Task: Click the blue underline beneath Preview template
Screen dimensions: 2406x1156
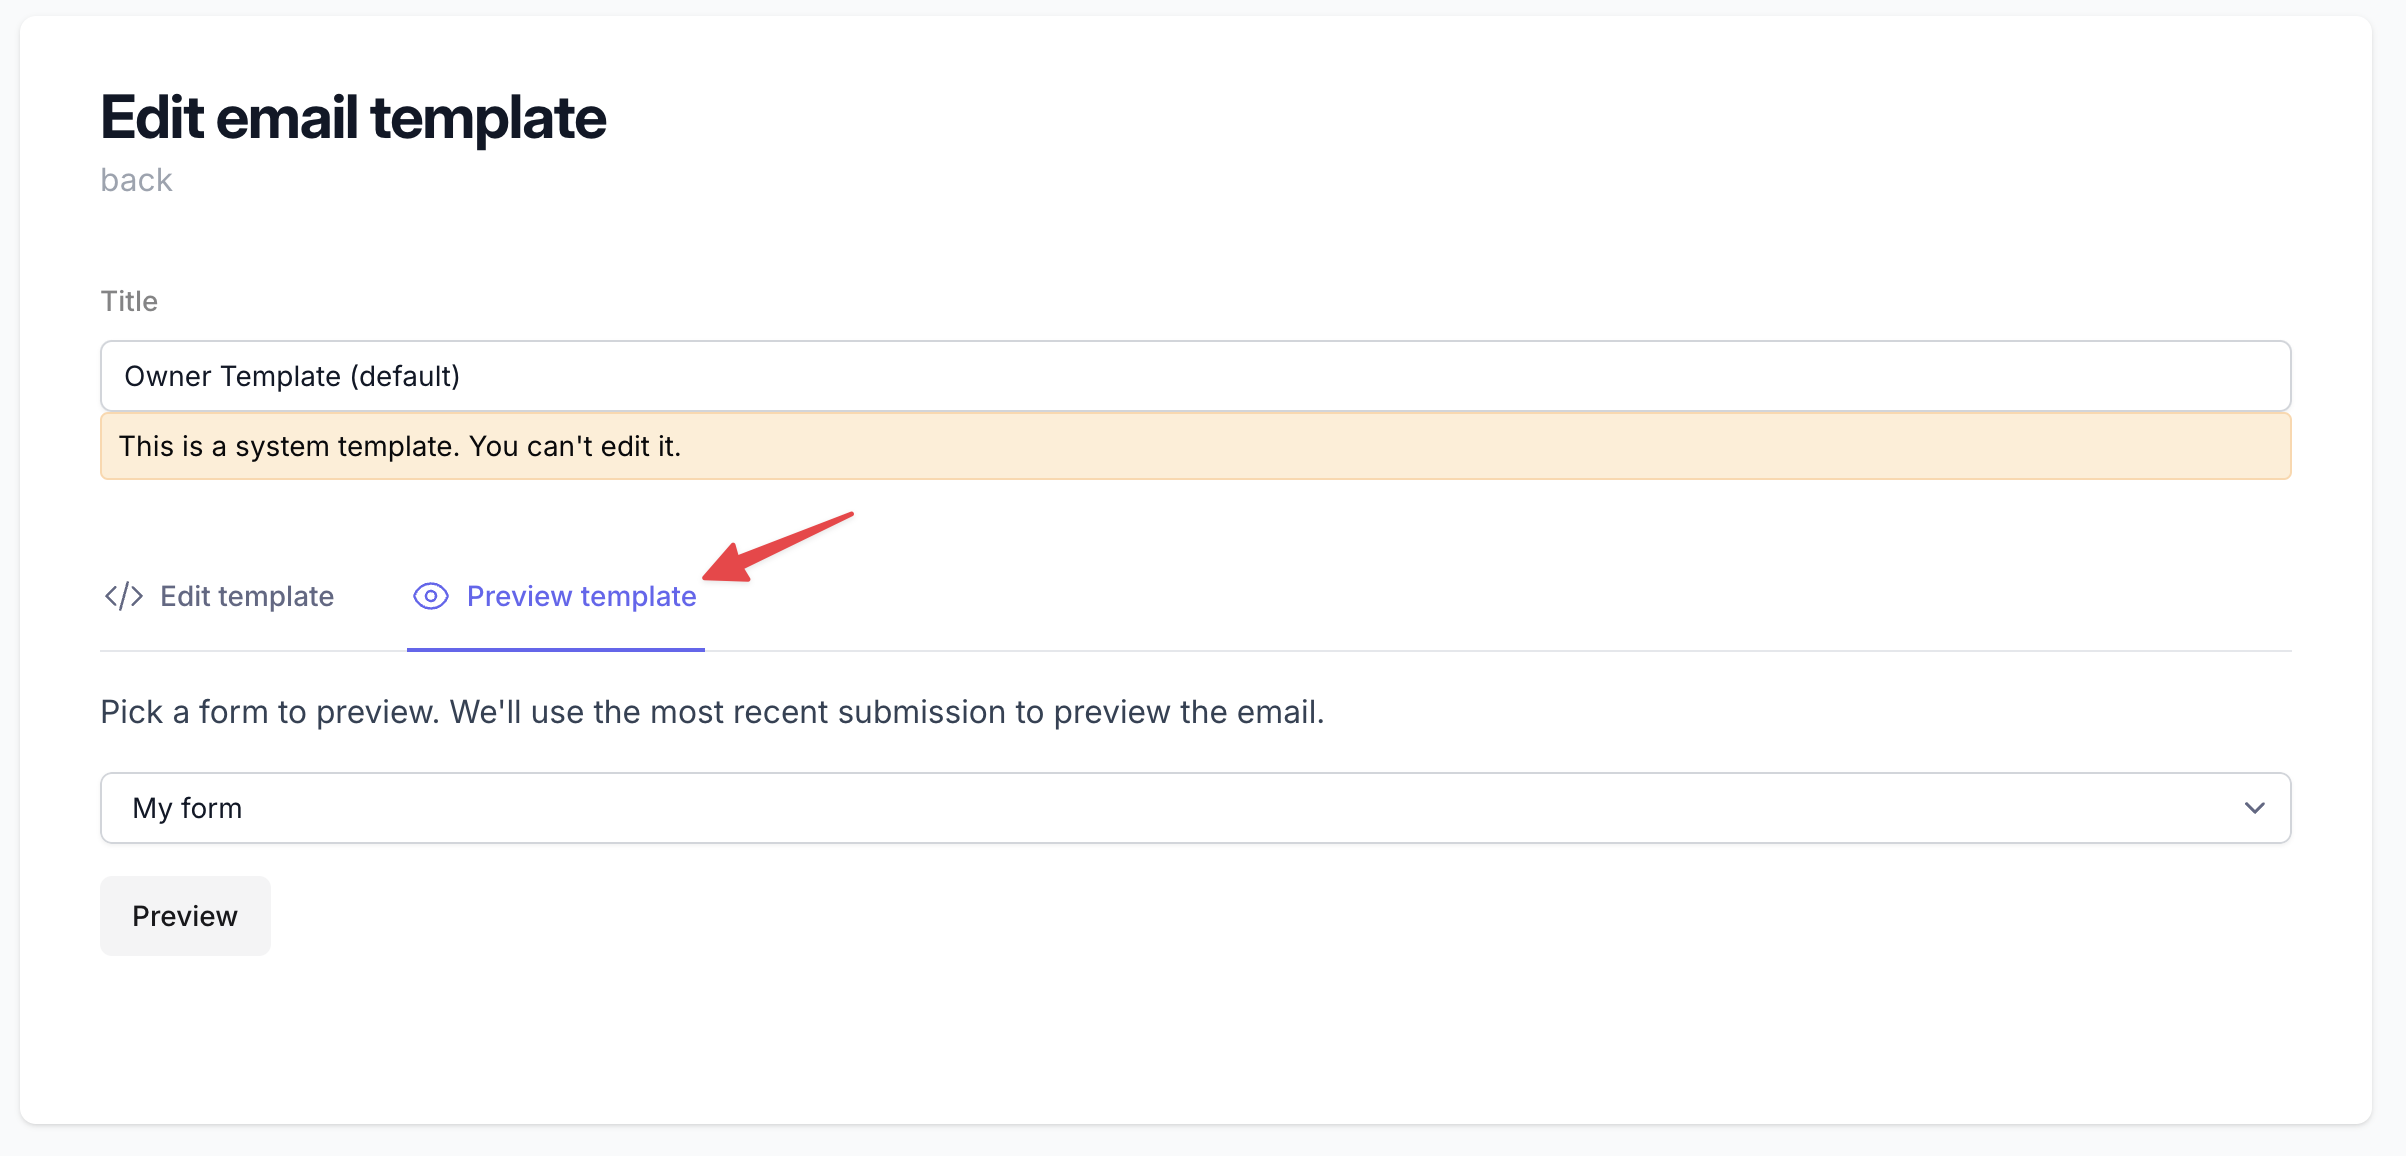Action: pyautogui.click(x=555, y=649)
